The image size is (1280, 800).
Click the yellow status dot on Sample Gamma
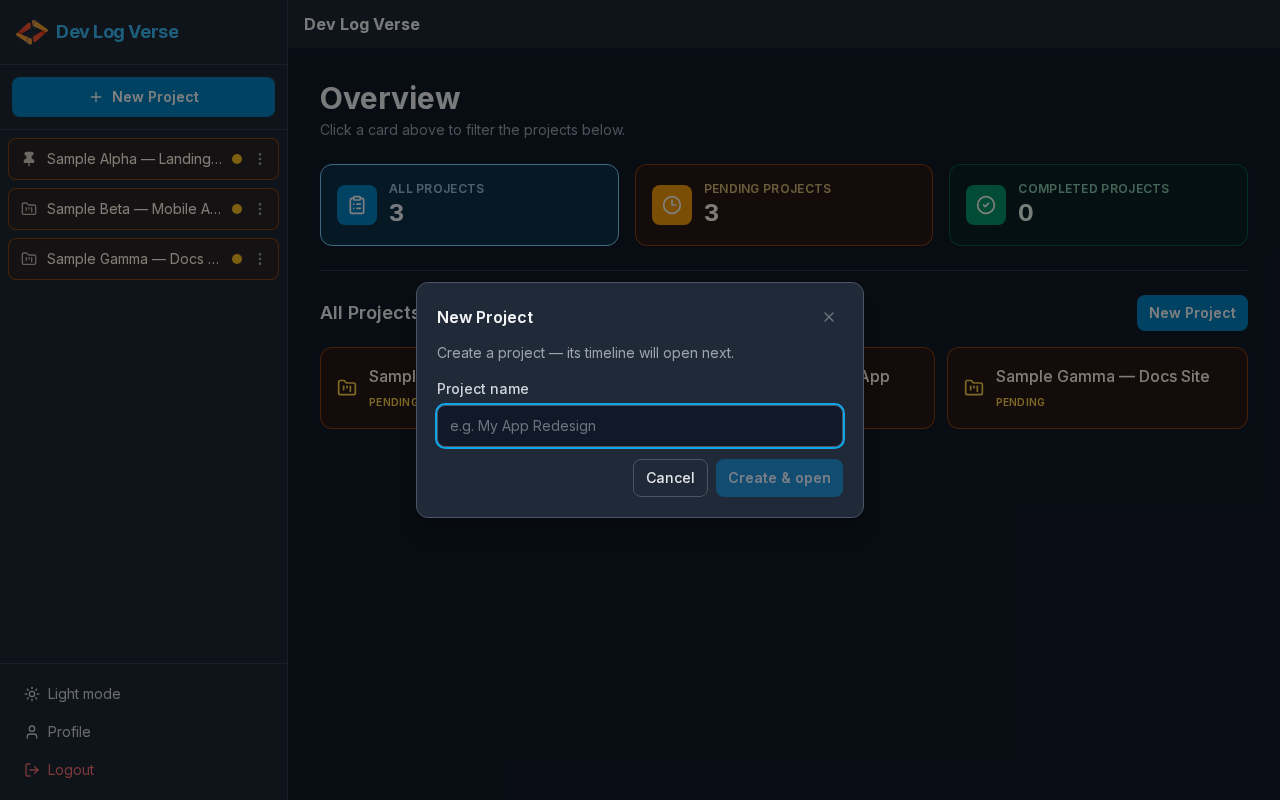pyautogui.click(x=237, y=259)
